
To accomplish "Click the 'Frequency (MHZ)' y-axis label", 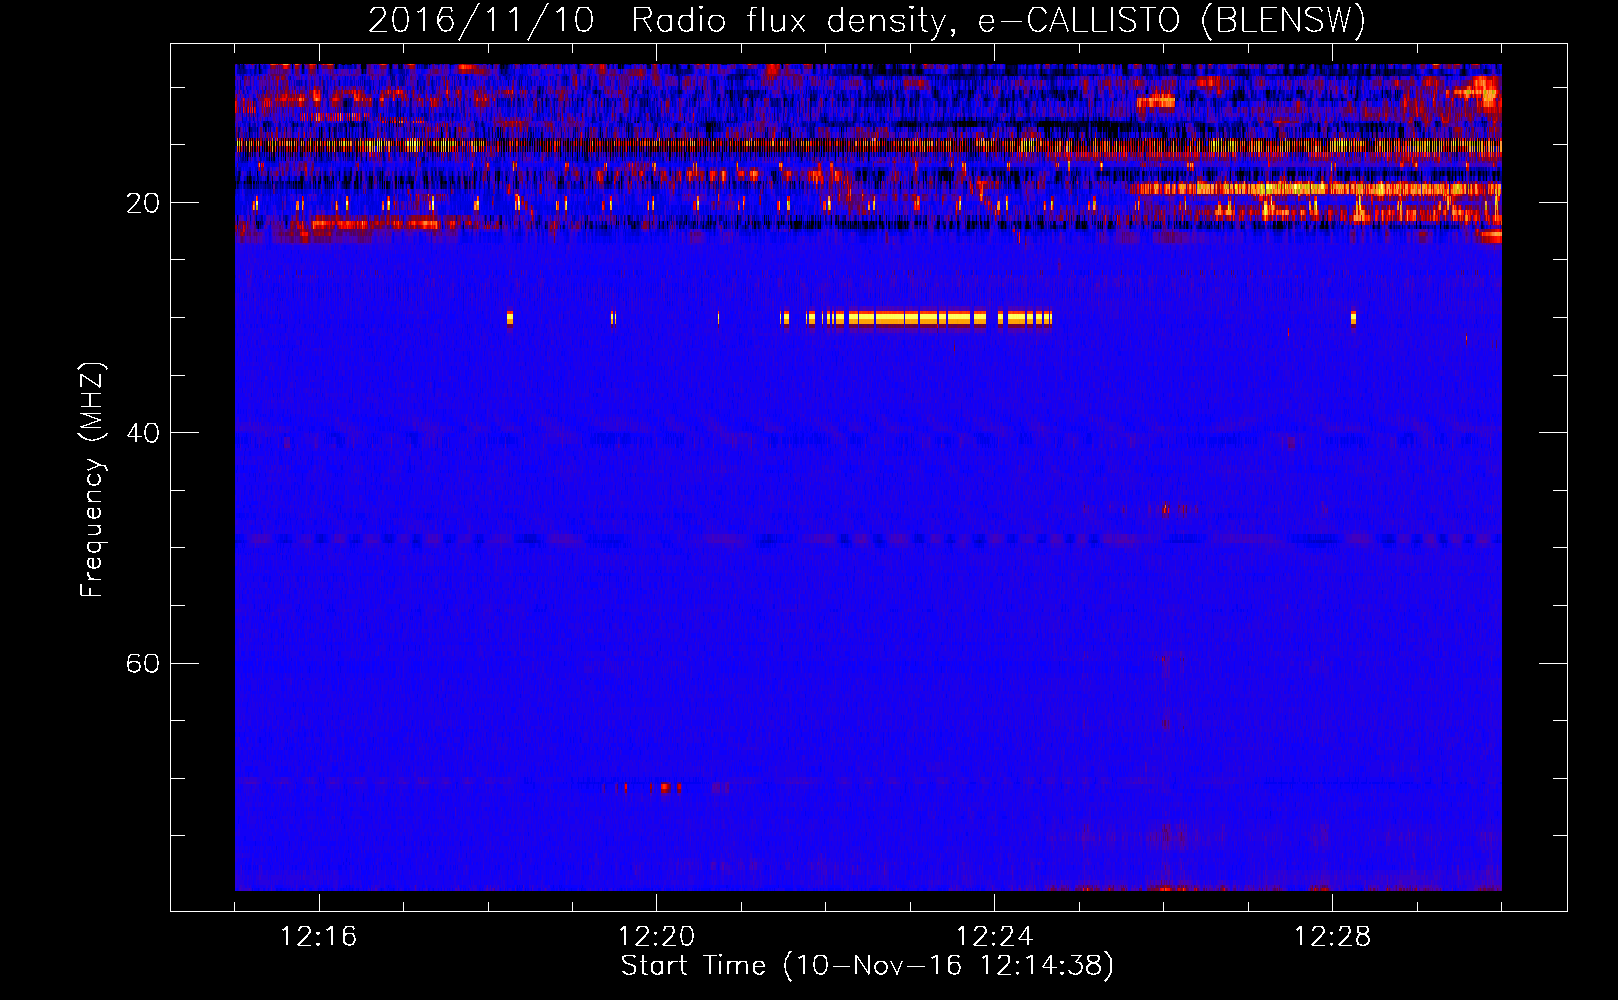I will click(92, 480).
